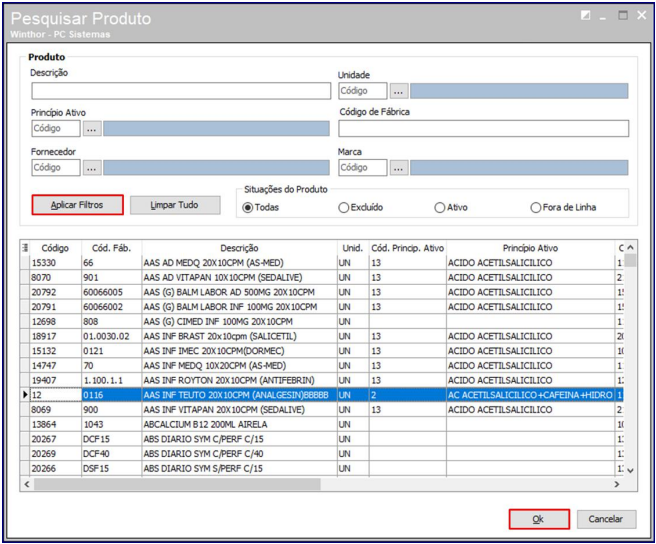Click the grid column selector icon
The image size is (656, 544).
click(25, 248)
